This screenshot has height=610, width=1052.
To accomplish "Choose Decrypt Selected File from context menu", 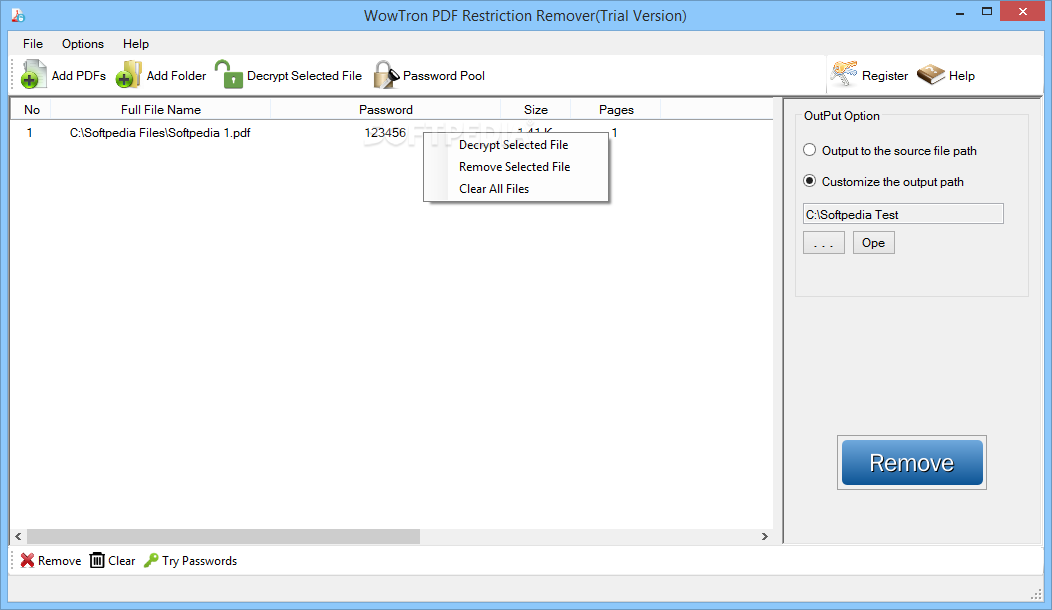I will click(x=515, y=145).
